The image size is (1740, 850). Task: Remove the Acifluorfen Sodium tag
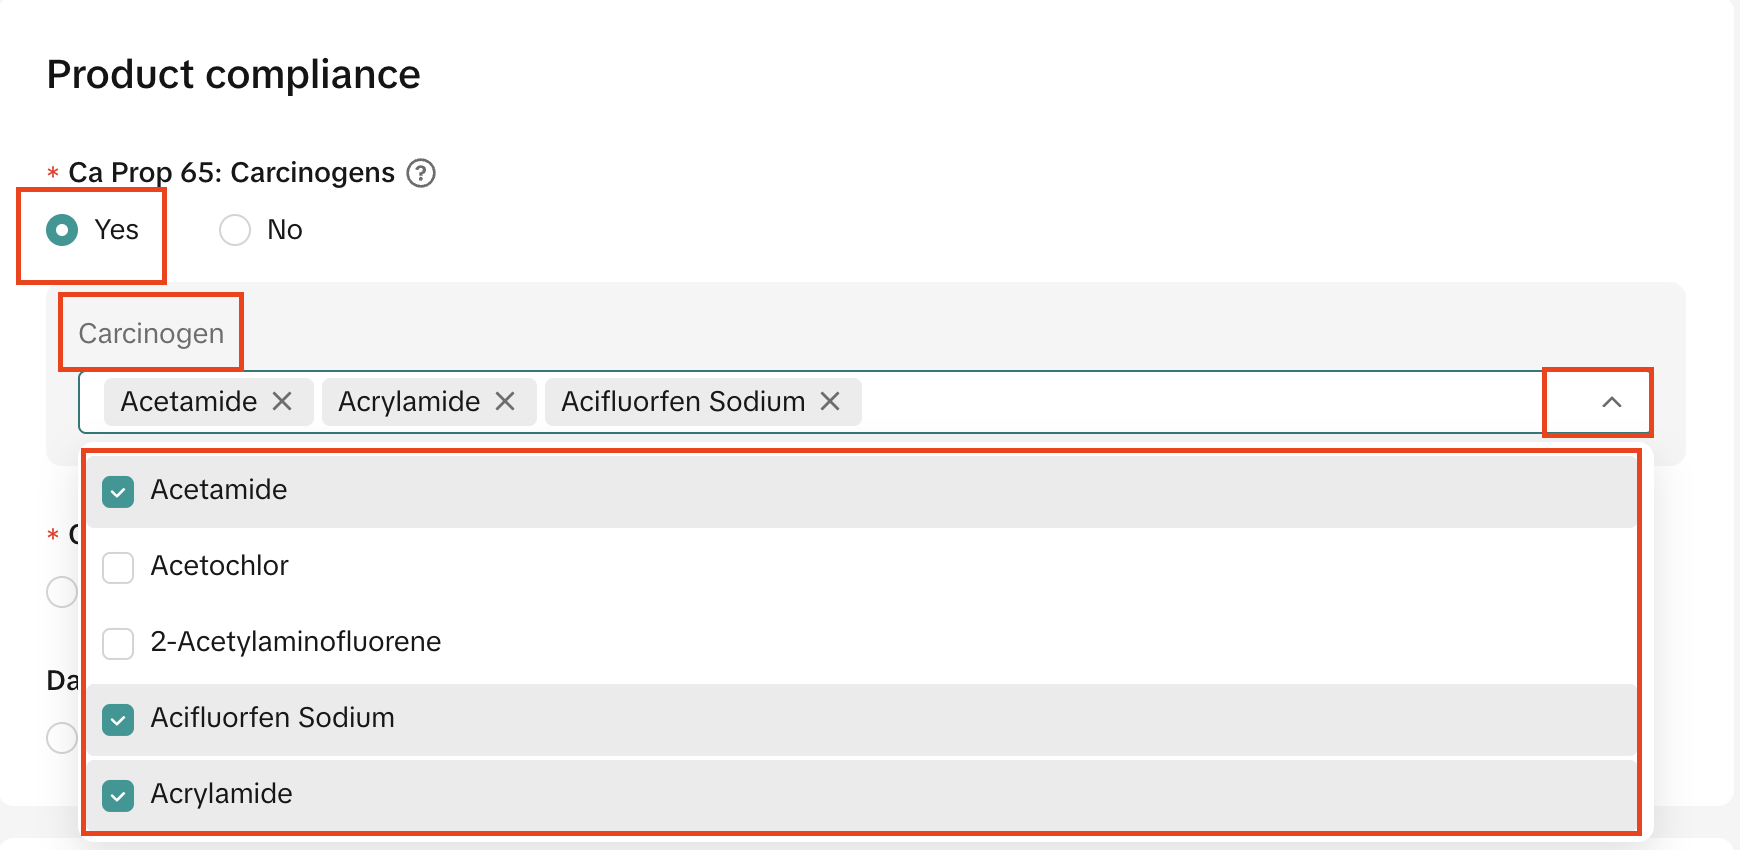pos(830,401)
